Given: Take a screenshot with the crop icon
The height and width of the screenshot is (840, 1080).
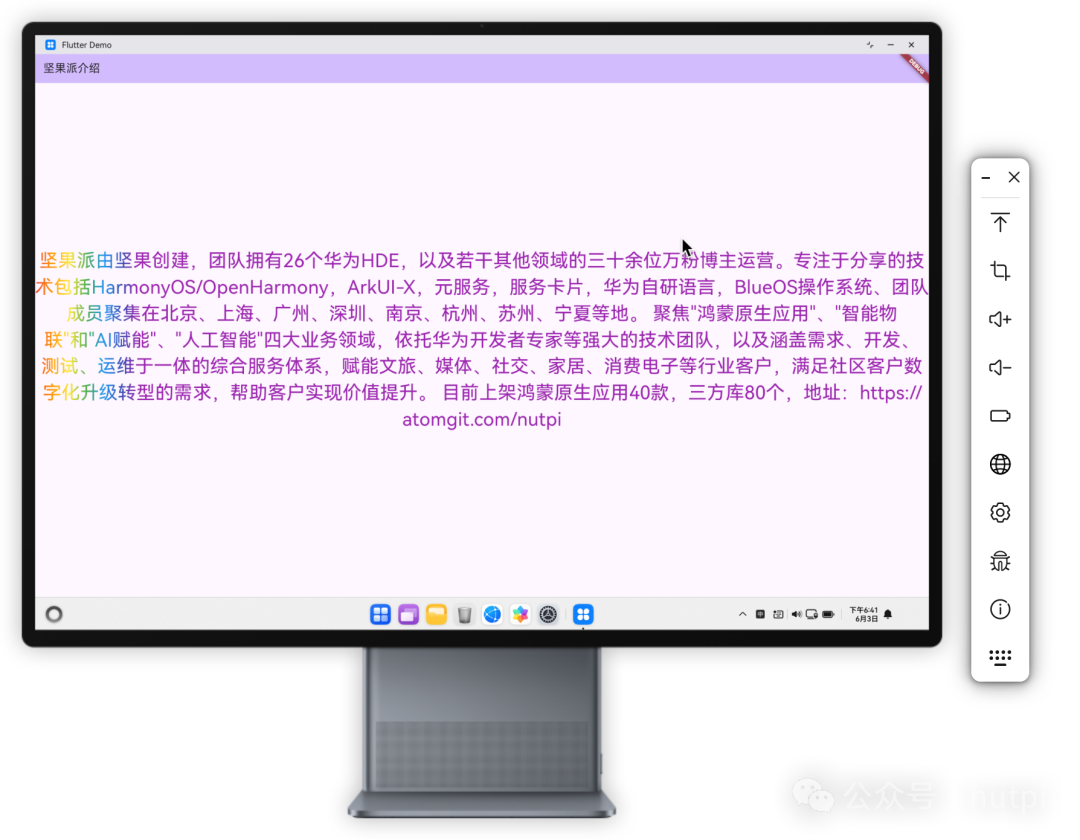Looking at the screenshot, I should click(1000, 271).
